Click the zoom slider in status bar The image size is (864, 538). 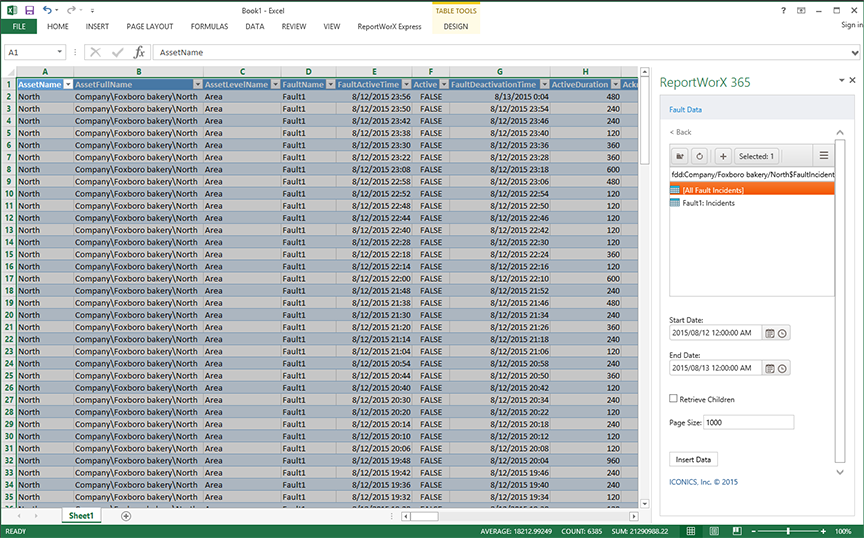tap(789, 531)
